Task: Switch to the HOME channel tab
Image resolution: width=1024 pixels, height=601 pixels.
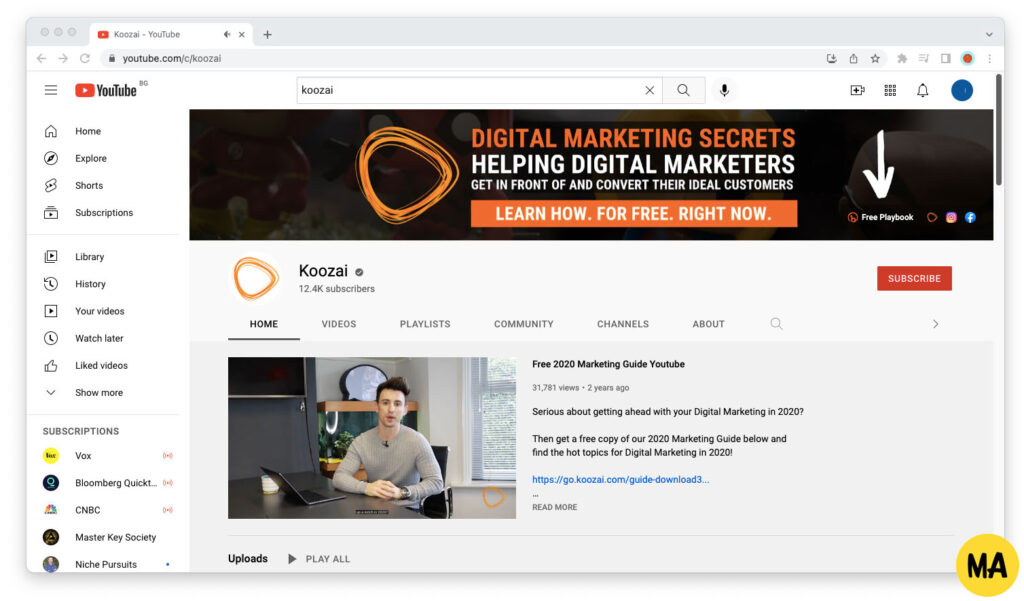Action: click(x=264, y=324)
